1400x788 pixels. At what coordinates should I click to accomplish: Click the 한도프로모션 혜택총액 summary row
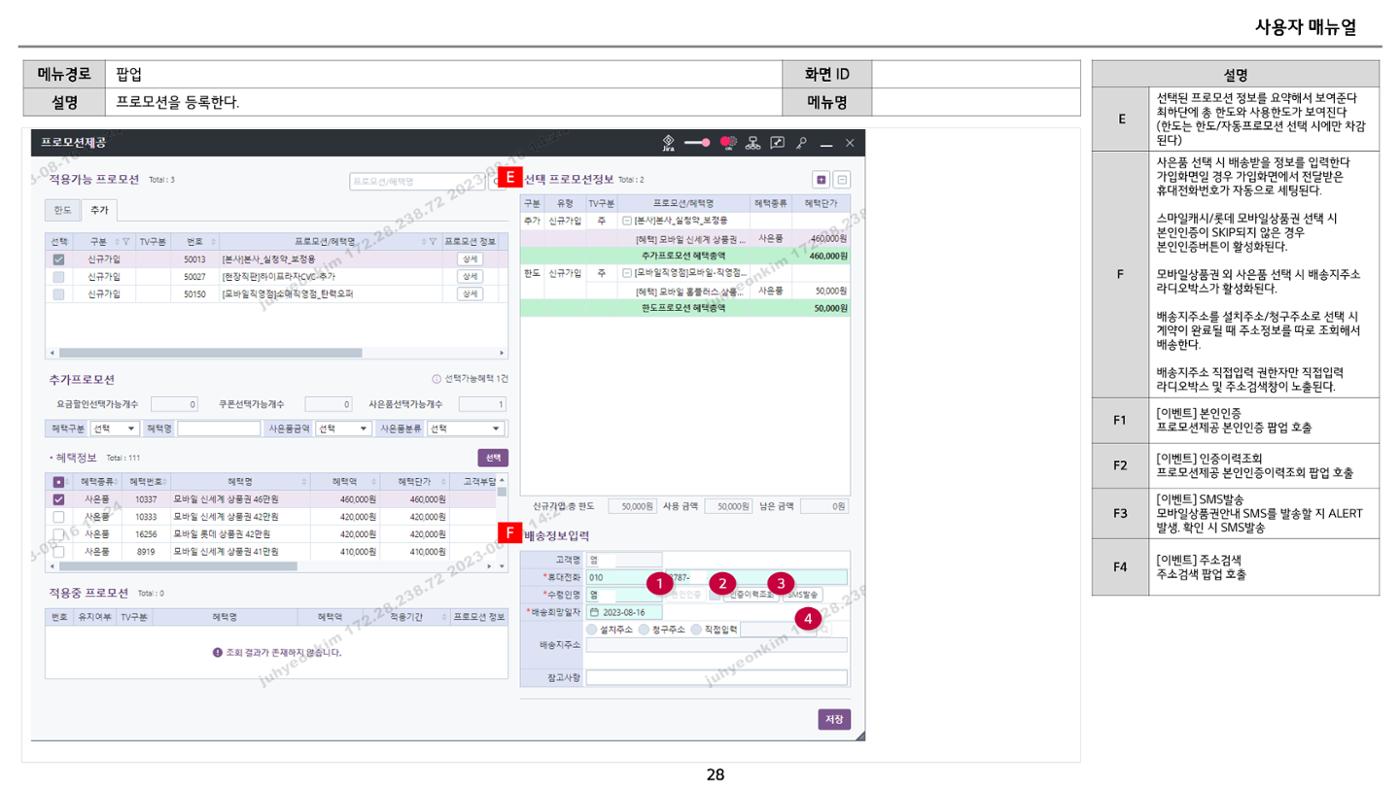tap(685, 308)
